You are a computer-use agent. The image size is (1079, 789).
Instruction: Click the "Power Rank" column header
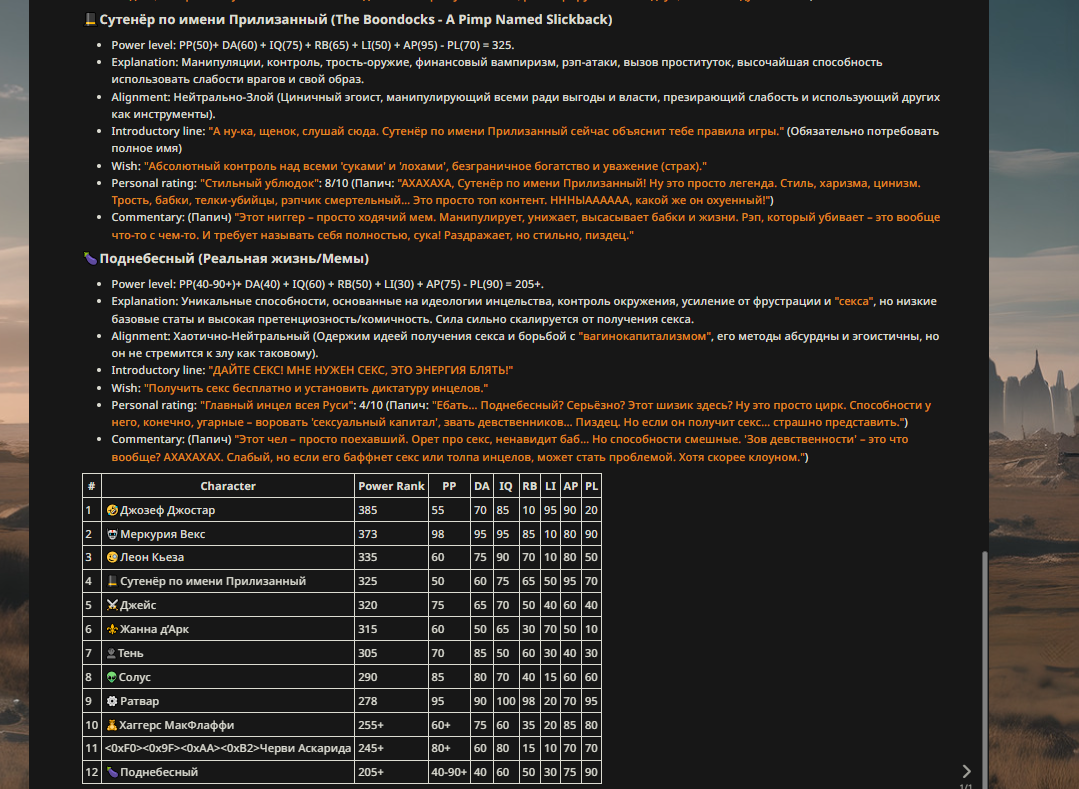(x=391, y=486)
